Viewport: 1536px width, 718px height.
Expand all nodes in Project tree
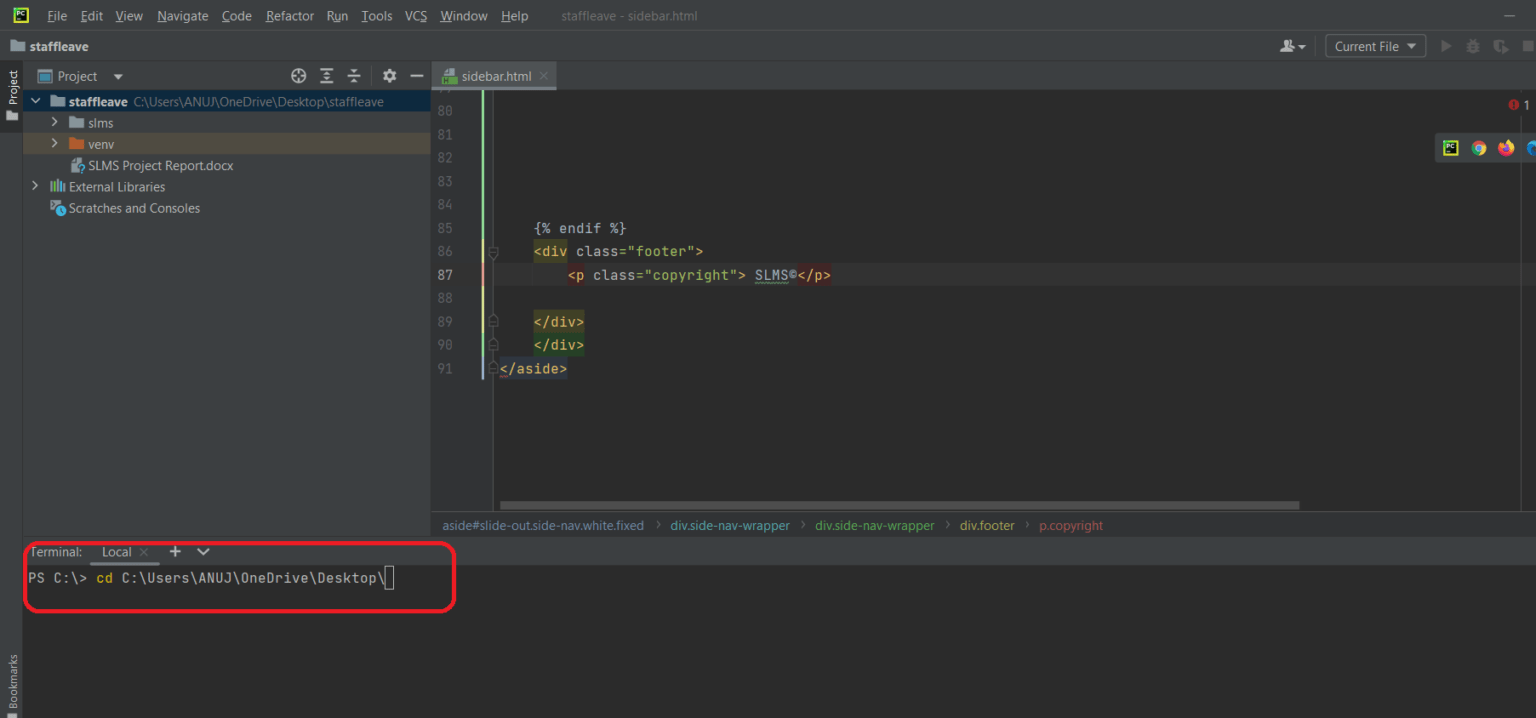click(x=326, y=76)
